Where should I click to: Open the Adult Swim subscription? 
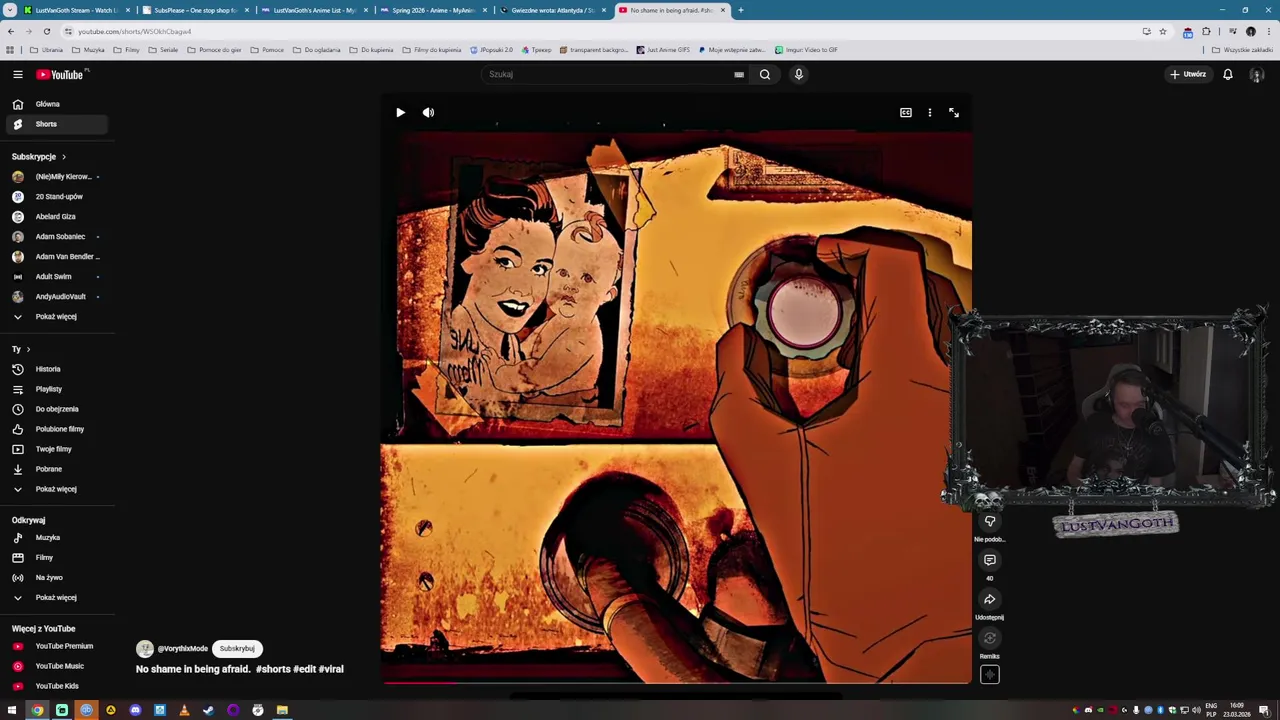(57, 277)
